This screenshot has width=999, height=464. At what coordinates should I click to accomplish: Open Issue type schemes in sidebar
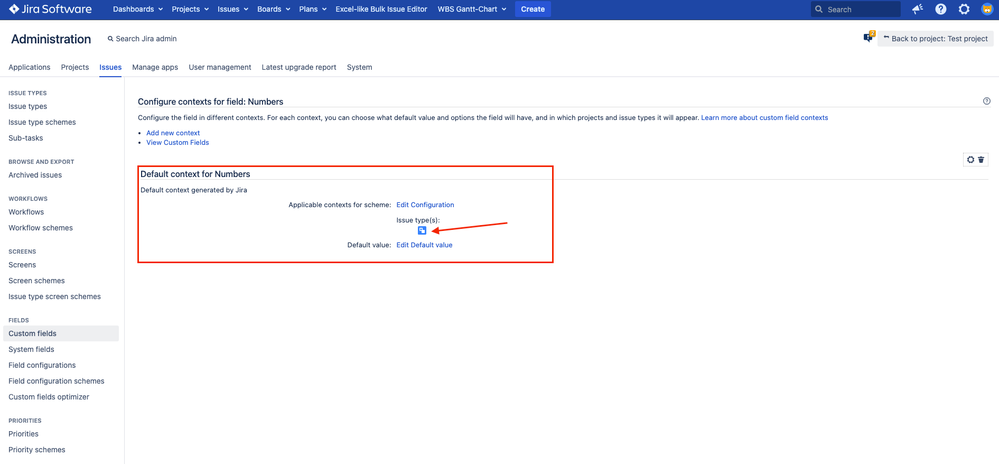(x=42, y=122)
